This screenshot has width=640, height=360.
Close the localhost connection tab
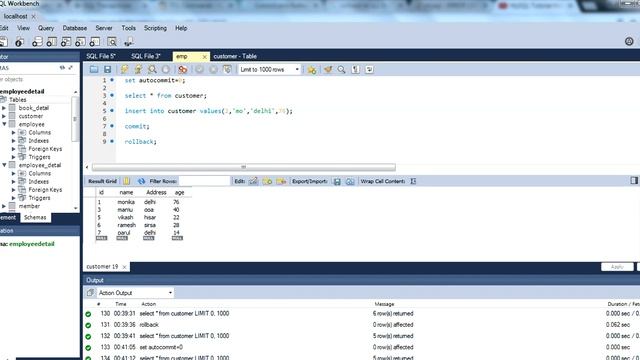(x=33, y=16)
